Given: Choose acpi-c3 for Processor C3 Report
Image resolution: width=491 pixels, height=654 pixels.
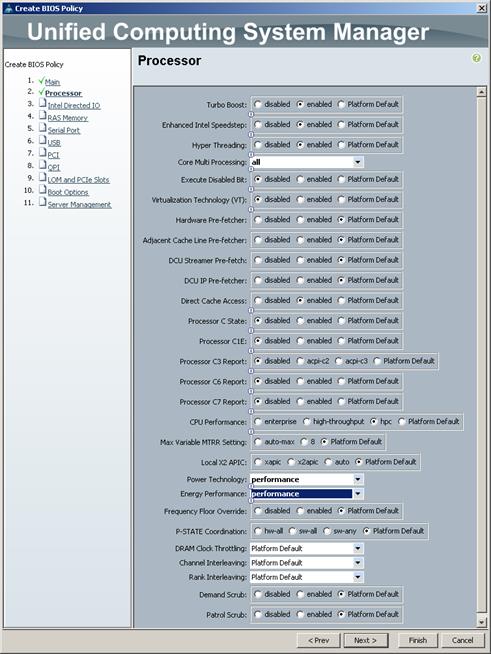Looking at the screenshot, I should (x=339, y=361).
